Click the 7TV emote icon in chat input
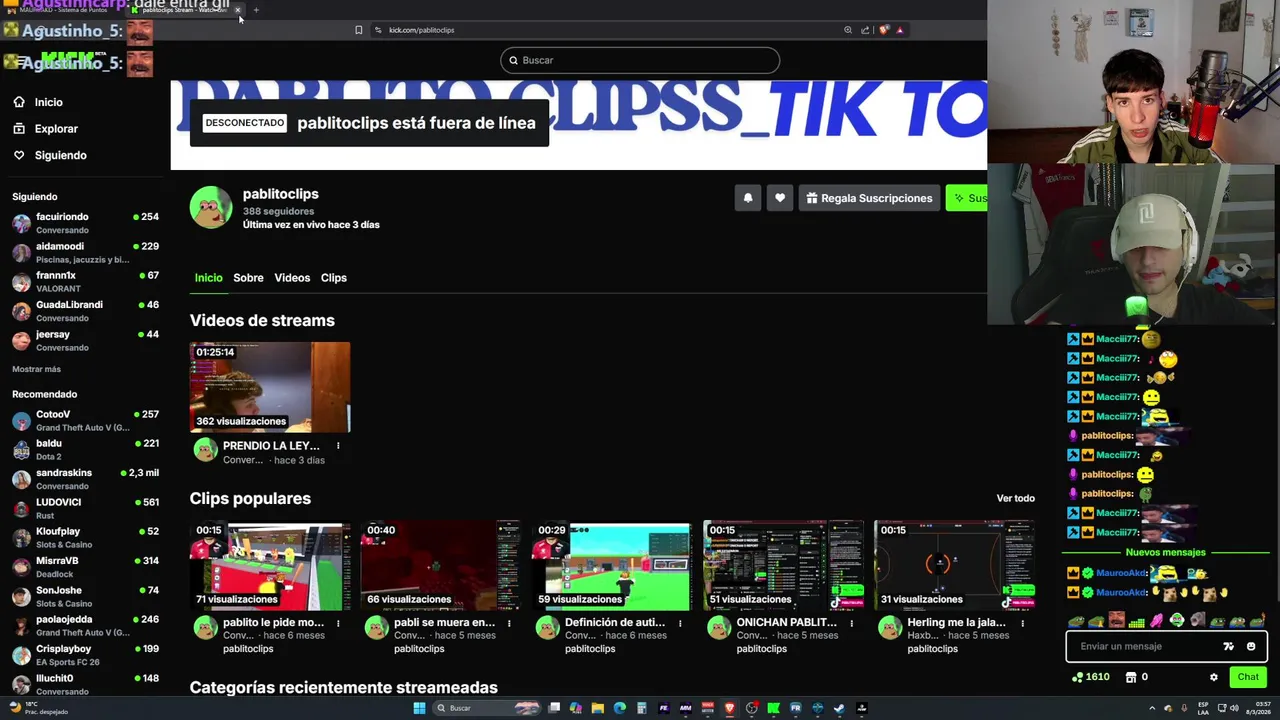This screenshot has width=1280, height=720. point(1229,646)
